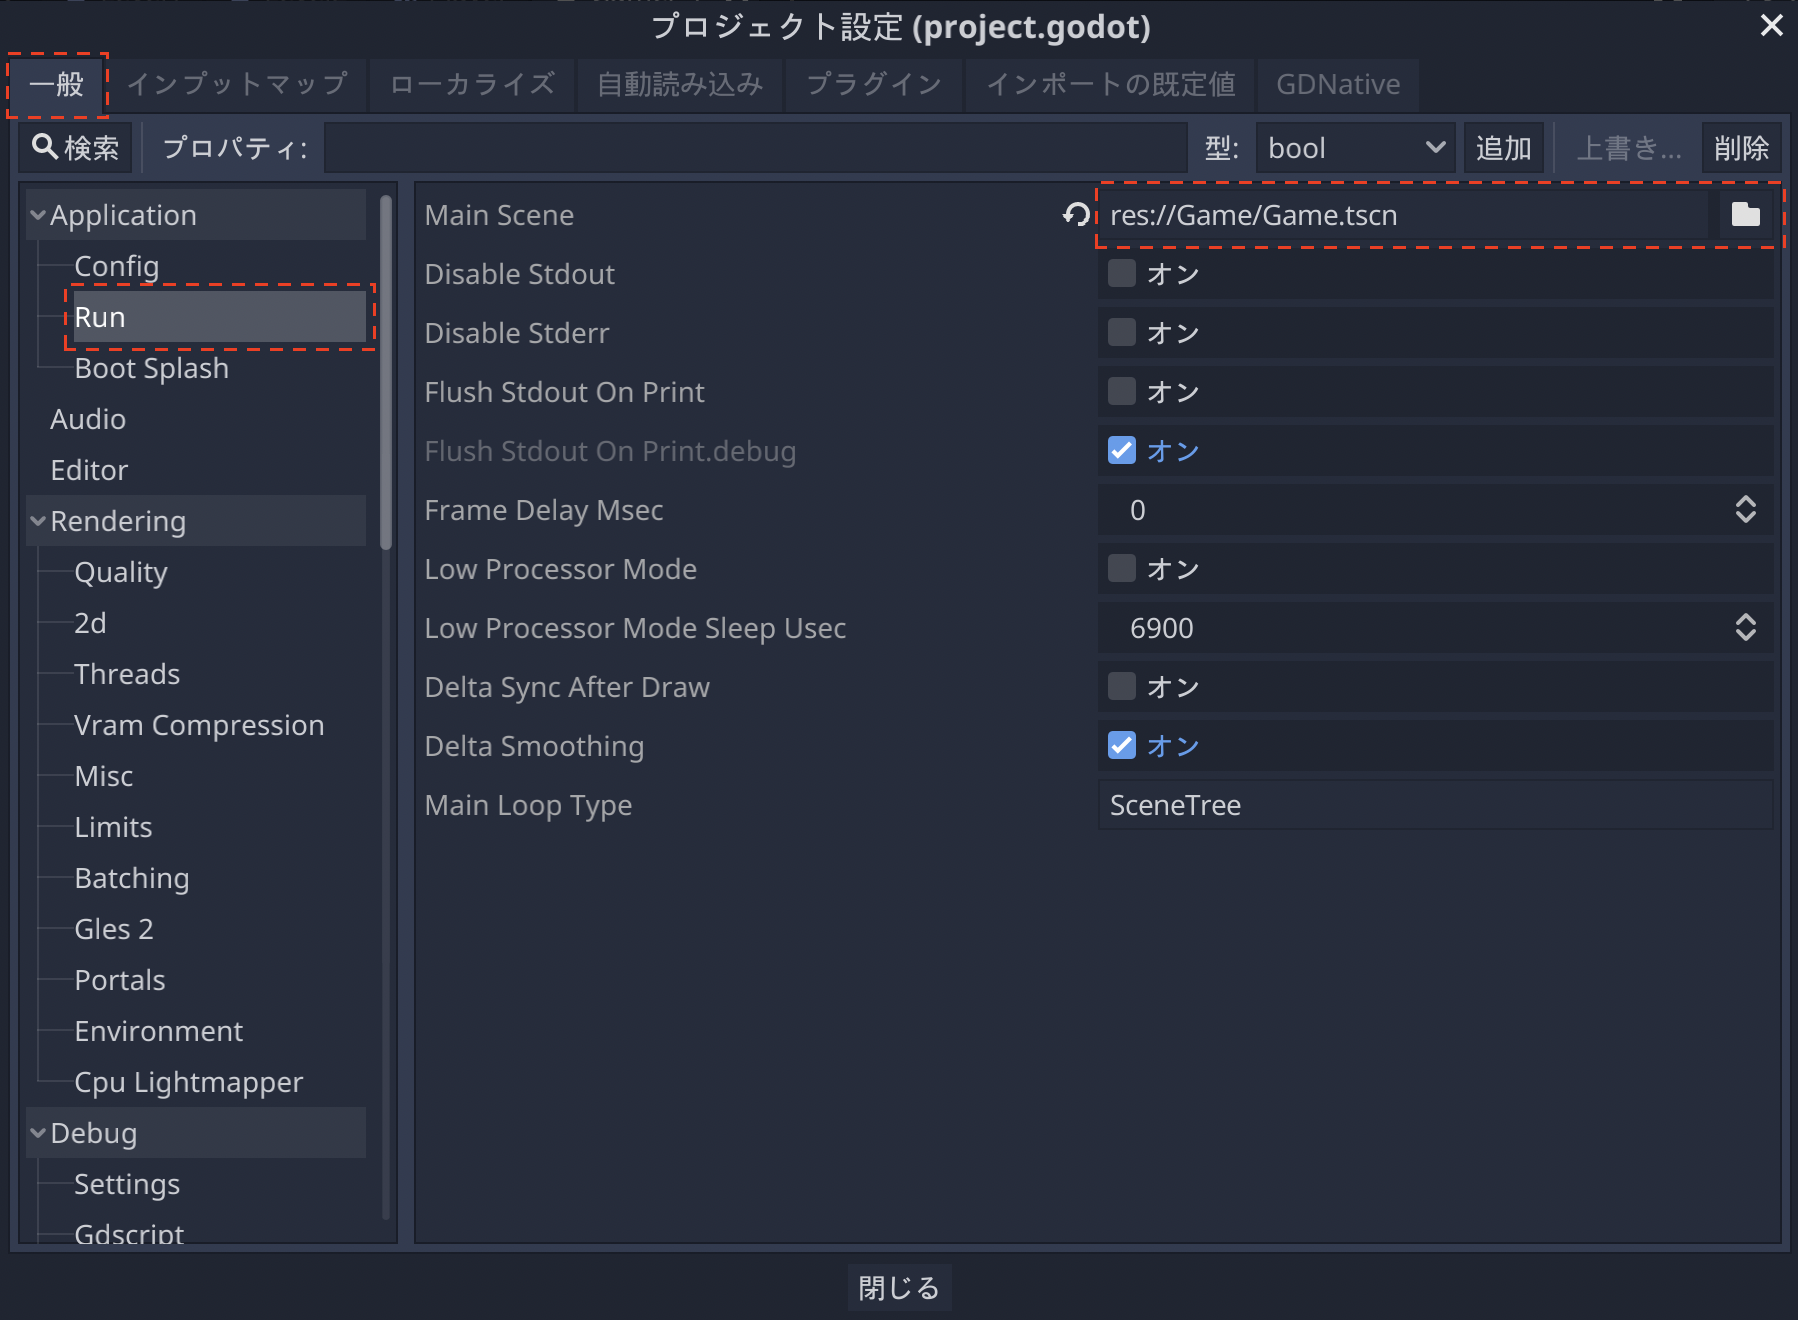Open the 自動読み込み tab
This screenshot has width=1798, height=1320.
[x=680, y=85]
